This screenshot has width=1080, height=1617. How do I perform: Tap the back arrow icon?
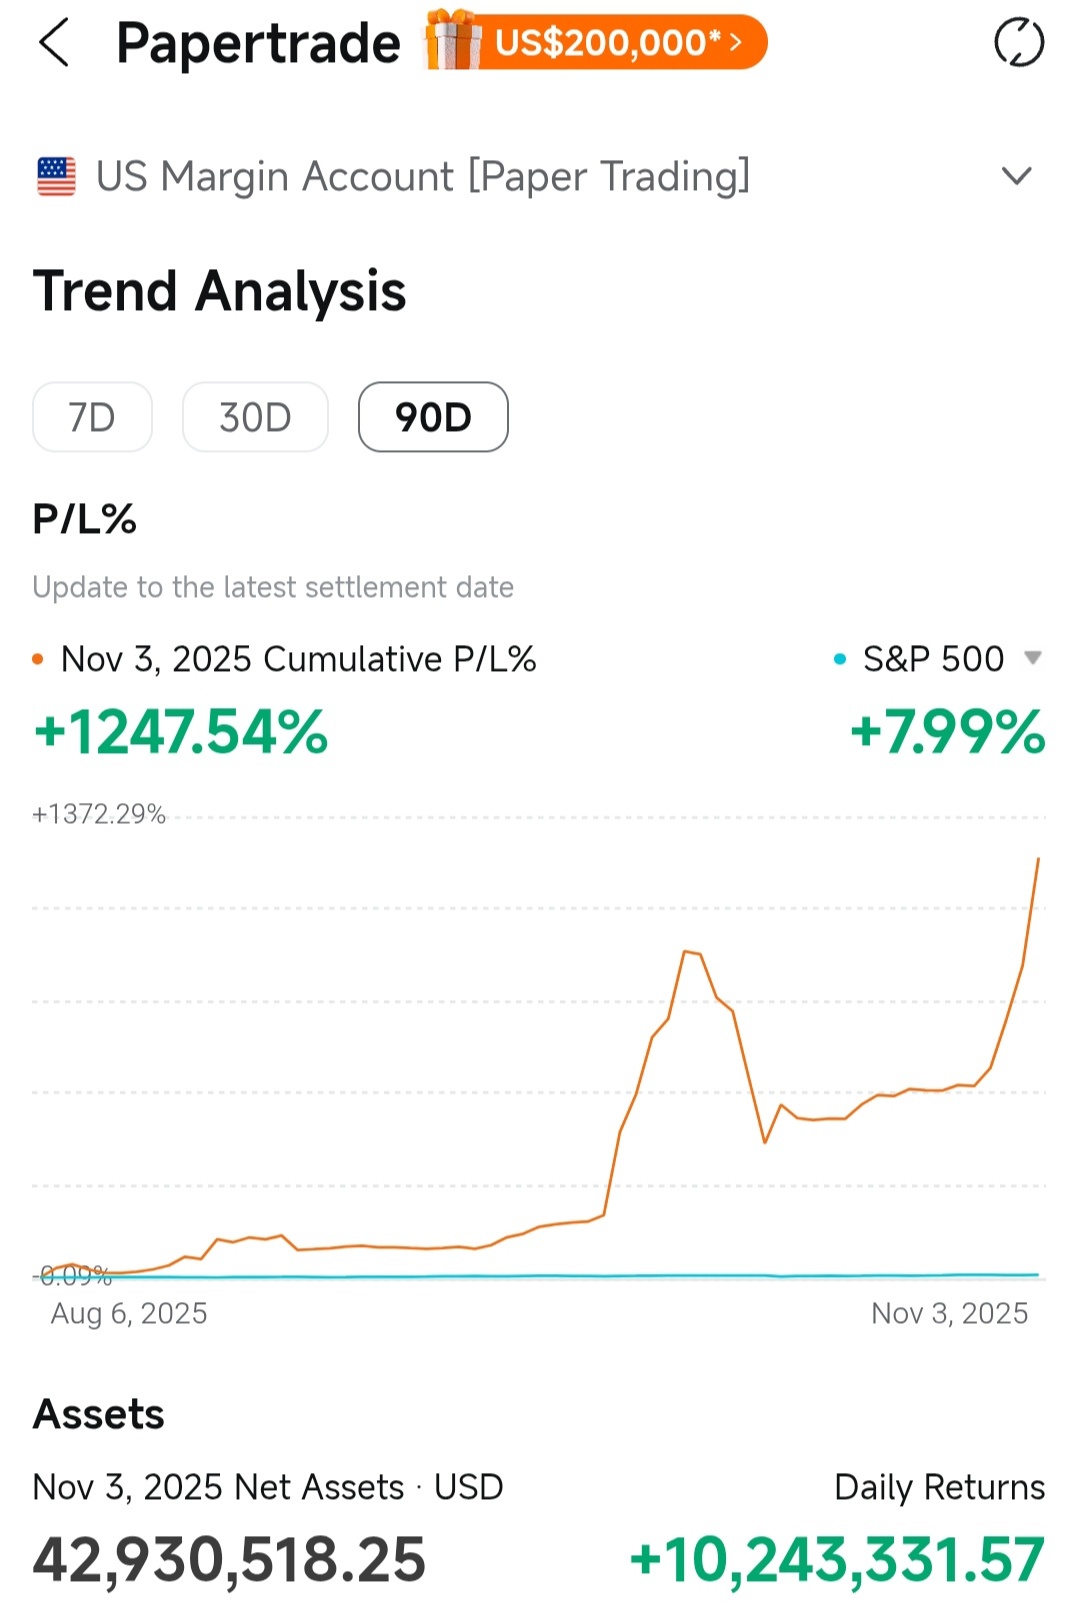(54, 44)
